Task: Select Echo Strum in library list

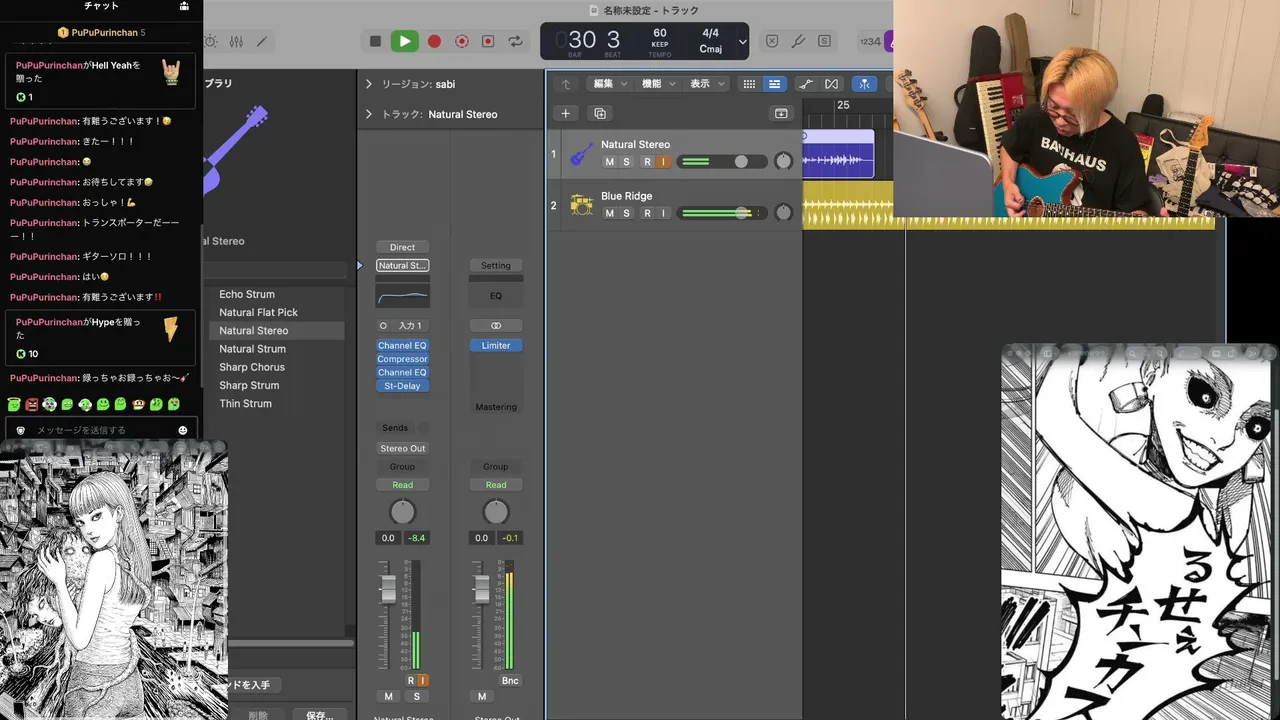Action: 247,294
